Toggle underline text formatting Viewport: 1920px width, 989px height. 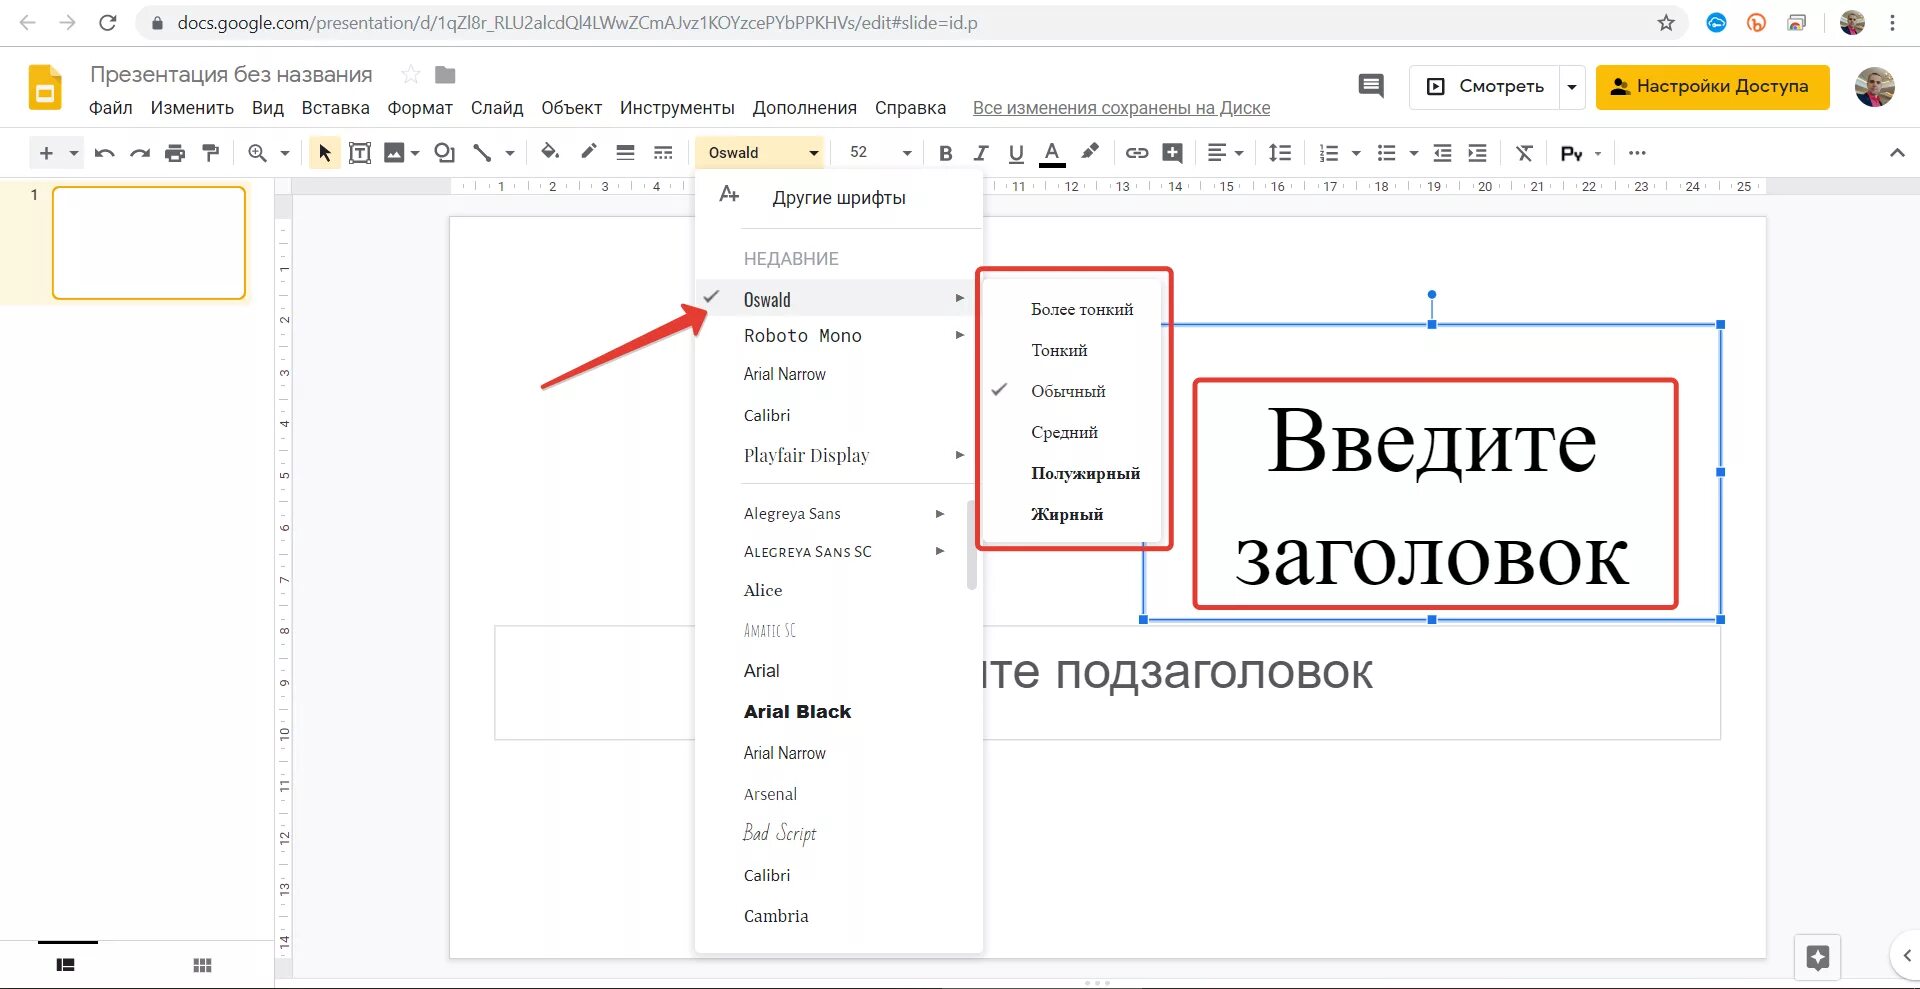[1016, 153]
